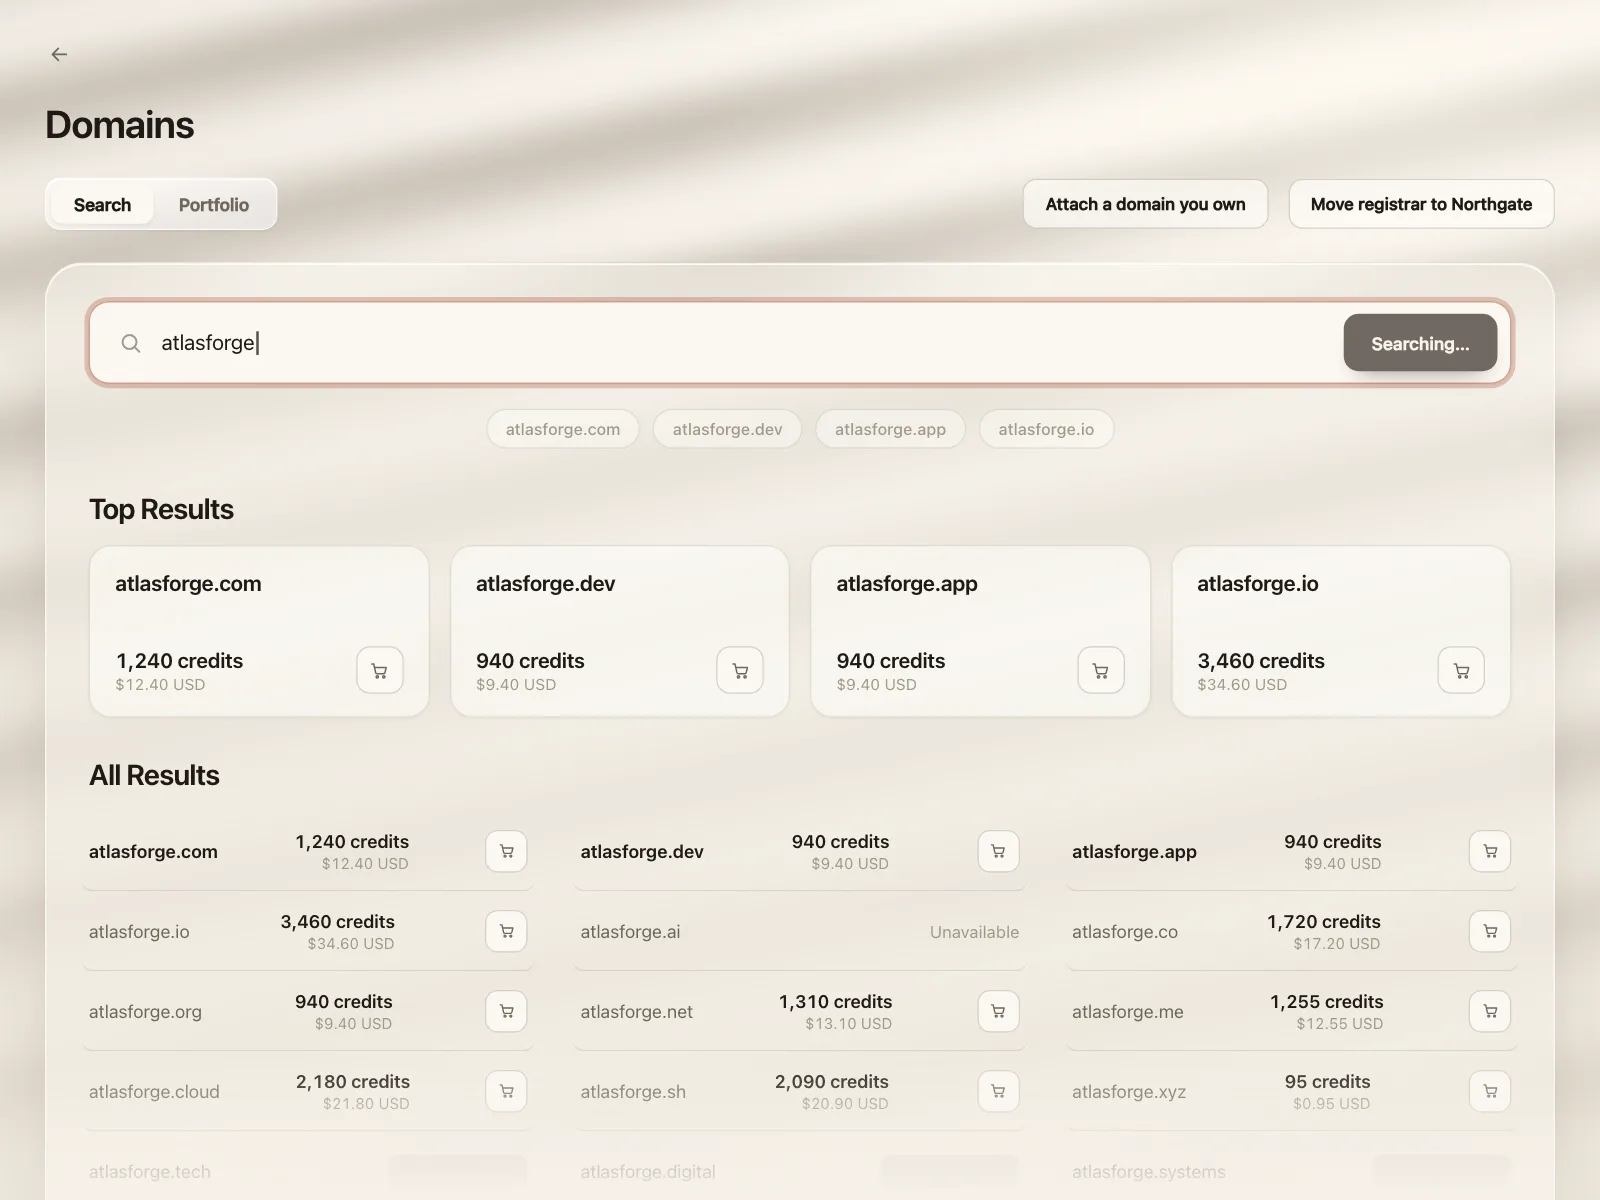This screenshot has height=1200, width=1600.
Task: Click the atlasforge.net row name
Action: click(x=636, y=1012)
